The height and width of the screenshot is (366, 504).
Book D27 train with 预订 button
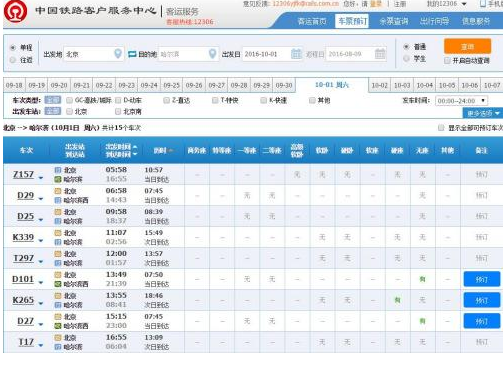tap(482, 321)
